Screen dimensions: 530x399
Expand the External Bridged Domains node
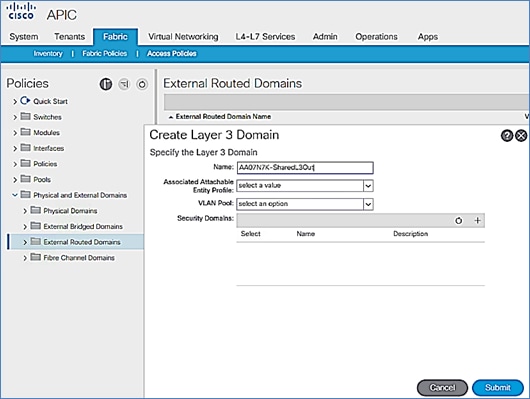pos(25,227)
